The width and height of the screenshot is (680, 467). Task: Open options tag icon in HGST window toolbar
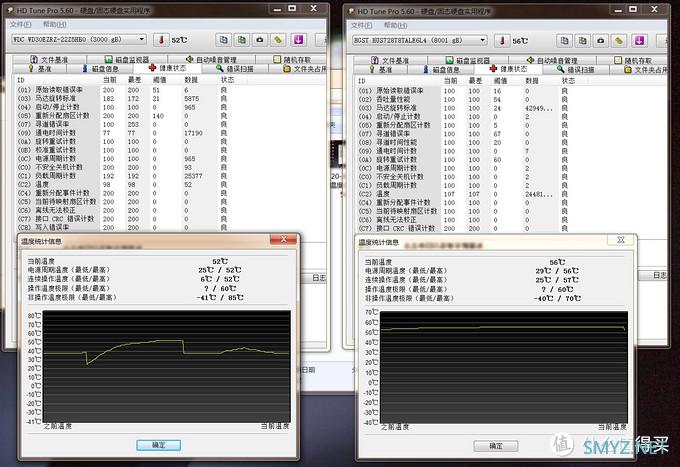pos(619,41)
